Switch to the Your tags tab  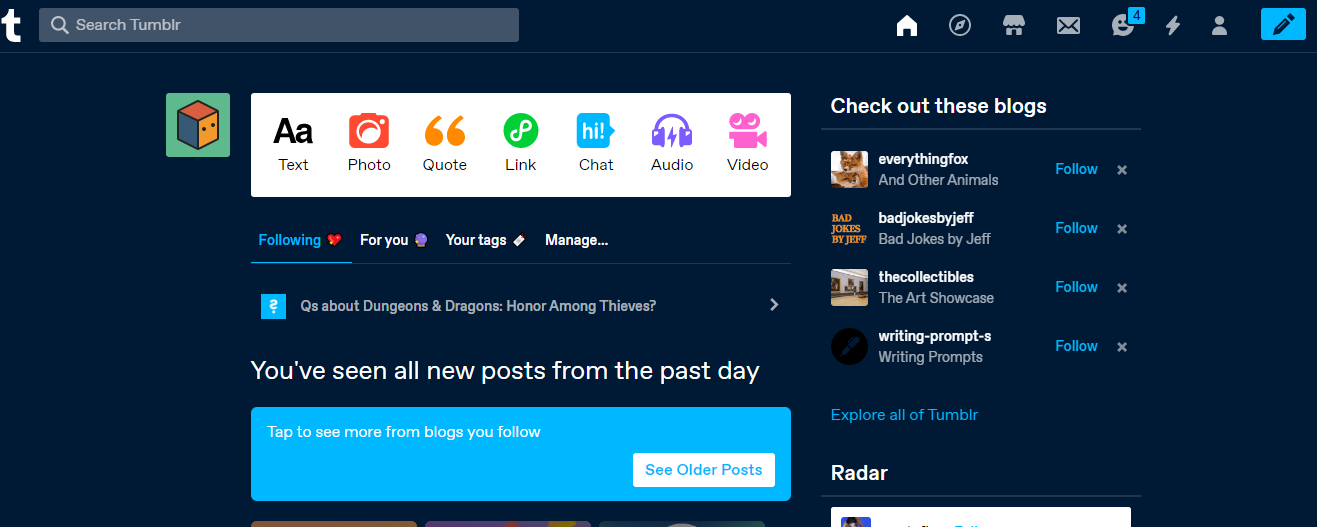click(485, 240)
